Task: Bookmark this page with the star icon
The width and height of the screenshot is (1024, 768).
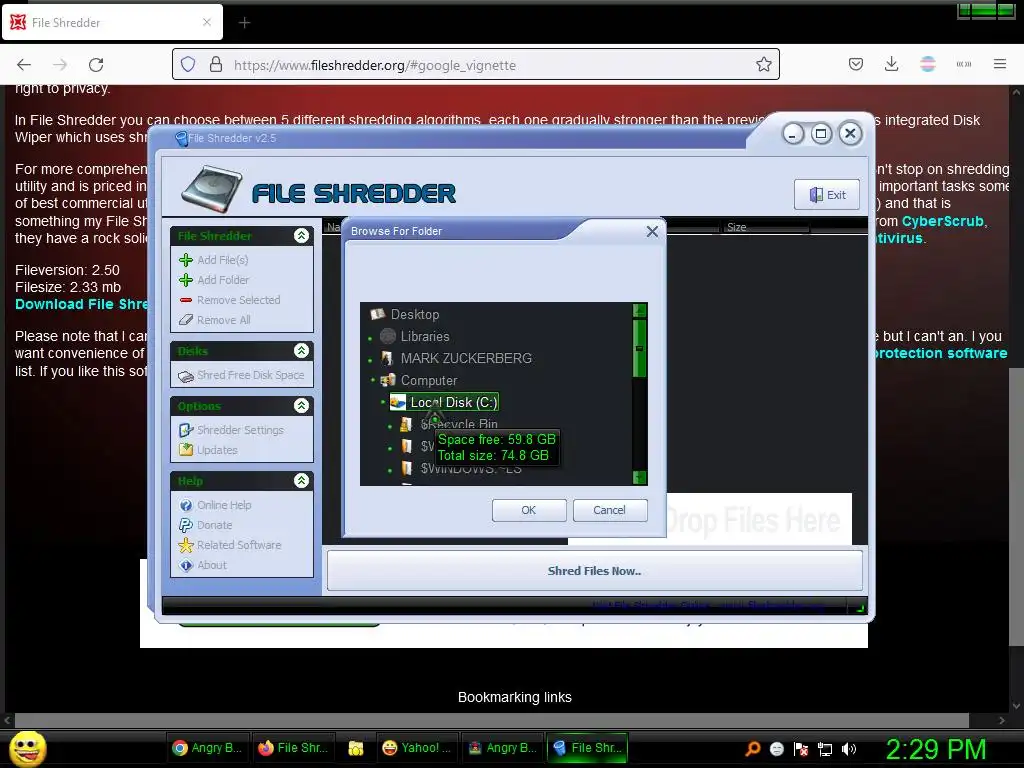Action: [x=763, y=65]
